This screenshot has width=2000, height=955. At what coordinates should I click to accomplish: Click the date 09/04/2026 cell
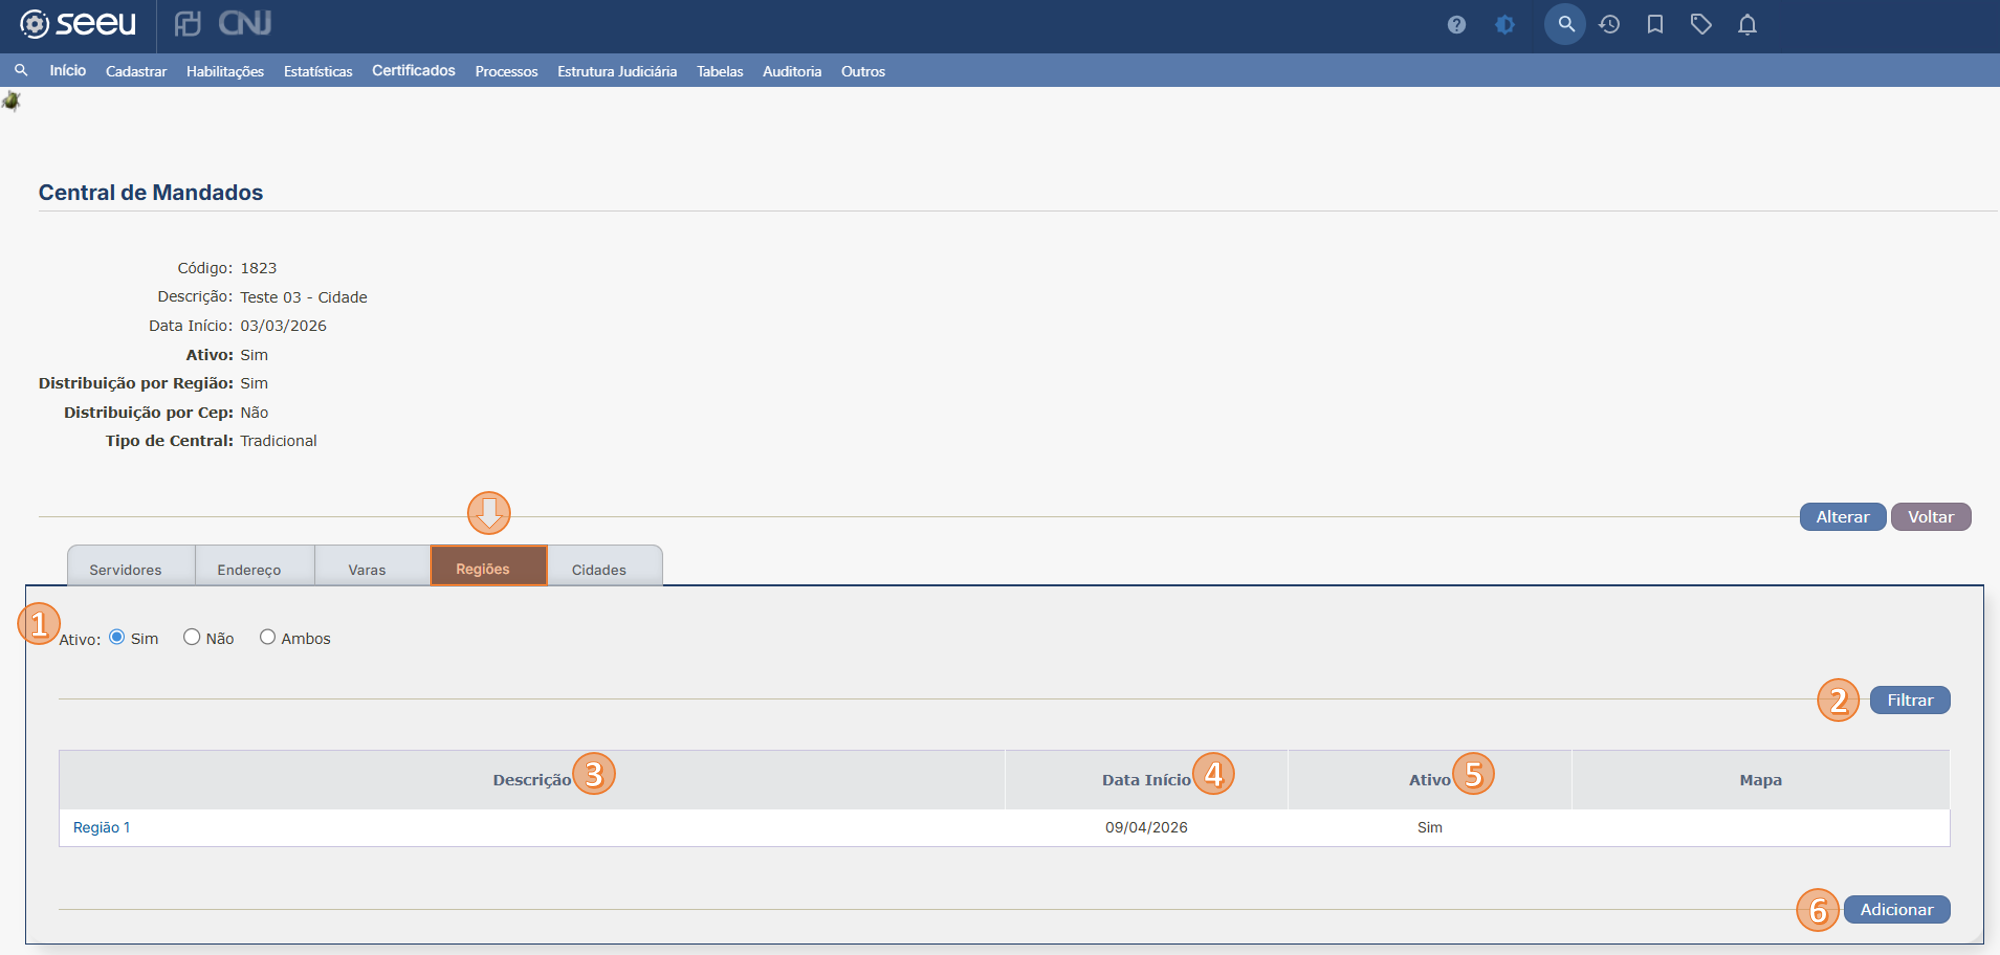pos(1146,827)
